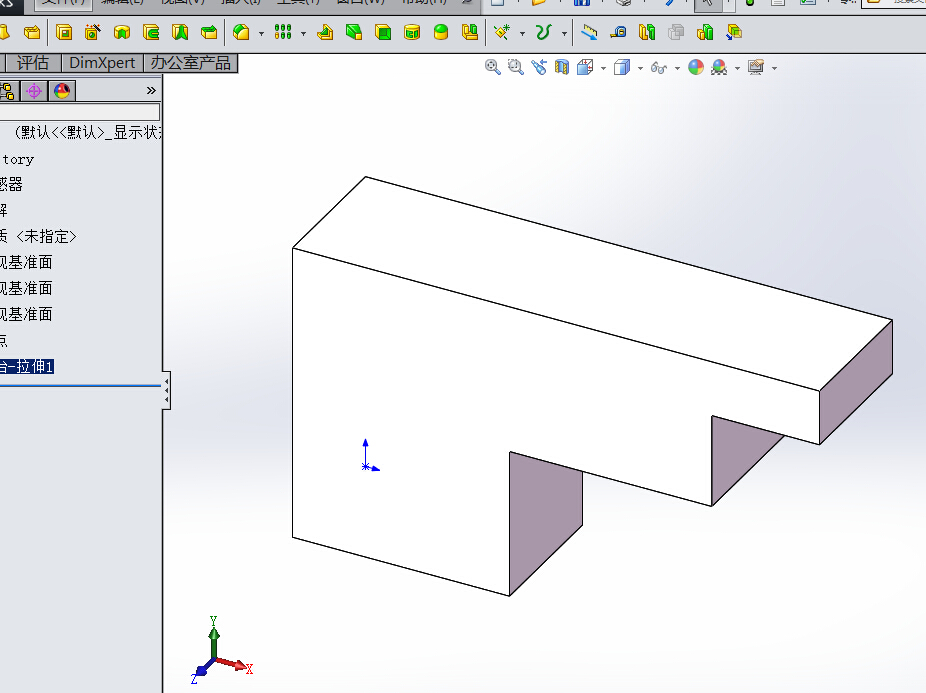Viewport: 926px width, 693px height.
Task: Expand the Fillet dropdown arrow
Action: pos(261,34)
